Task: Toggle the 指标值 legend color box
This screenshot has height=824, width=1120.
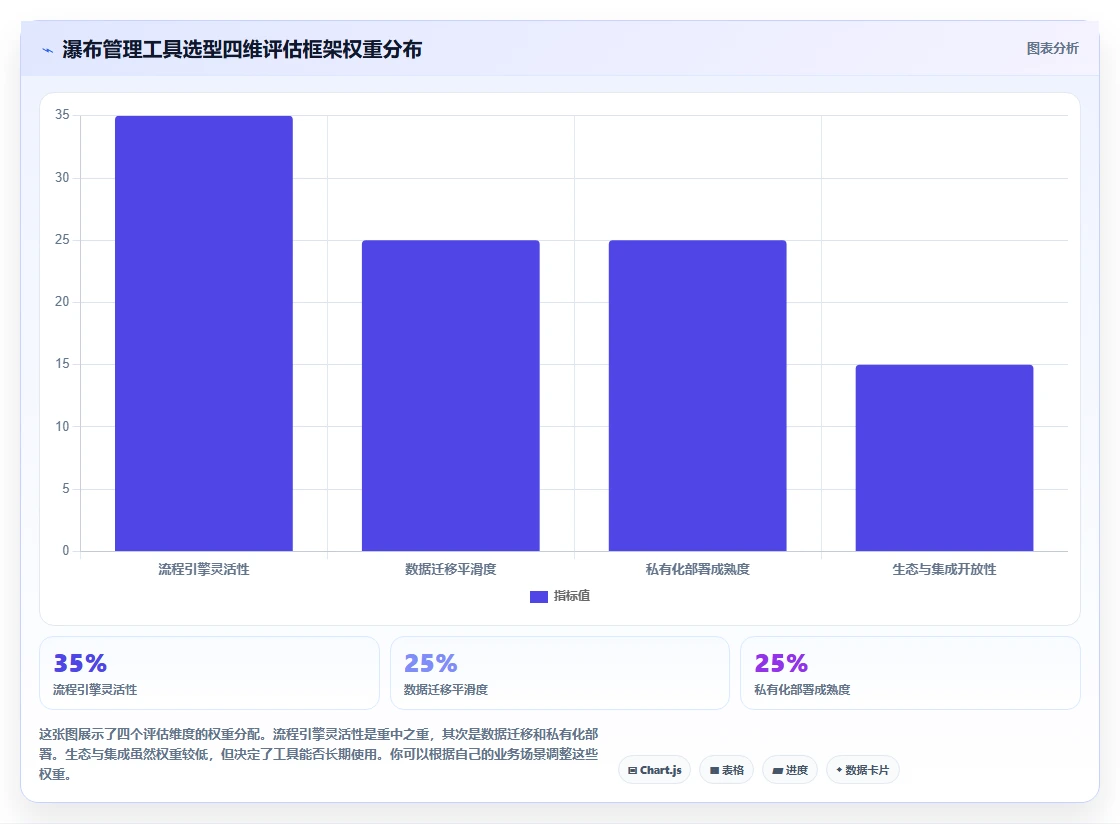Action: 539,596
